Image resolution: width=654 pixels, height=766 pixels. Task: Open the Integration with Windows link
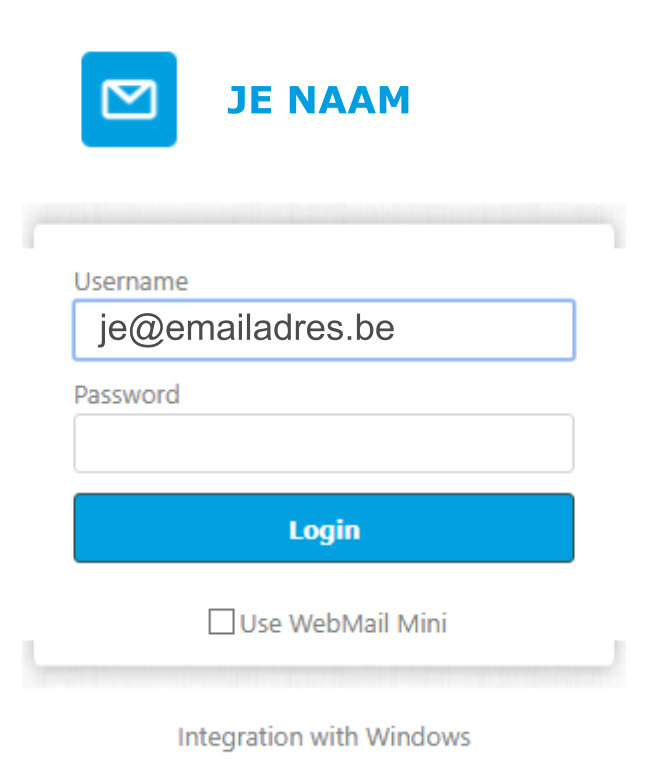324,737
